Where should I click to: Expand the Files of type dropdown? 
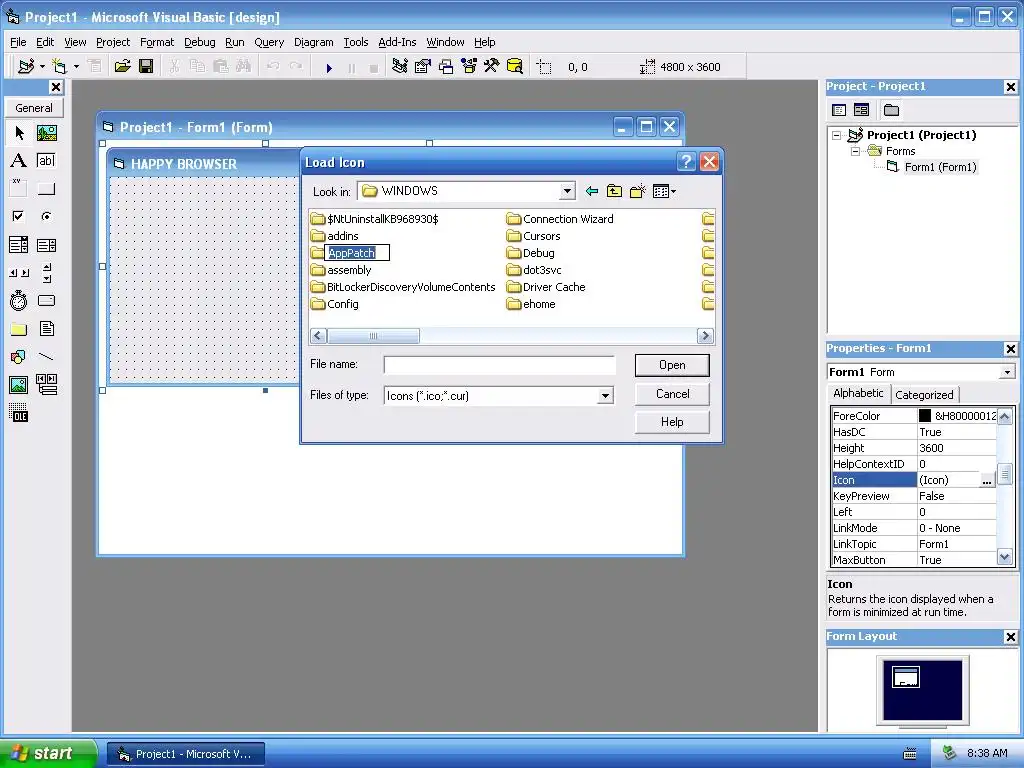[x=605, y=396]
